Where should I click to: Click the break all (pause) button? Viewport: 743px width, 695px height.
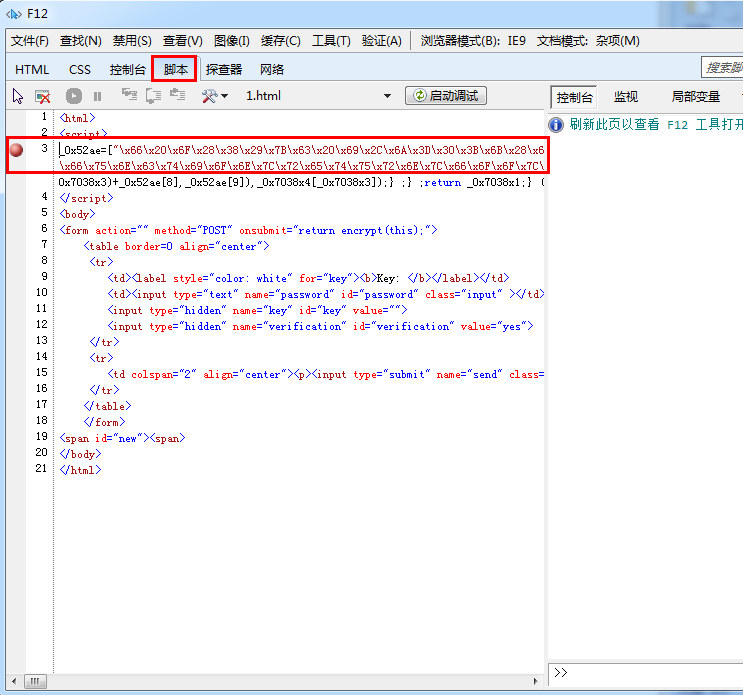pyautogui.click(x=98, y=97)
